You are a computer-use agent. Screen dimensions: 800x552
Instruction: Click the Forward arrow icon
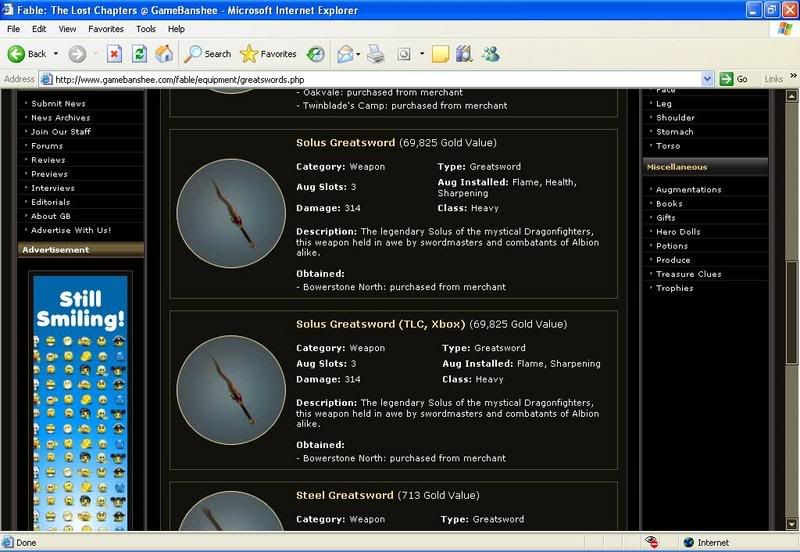[x=78, y=54]
